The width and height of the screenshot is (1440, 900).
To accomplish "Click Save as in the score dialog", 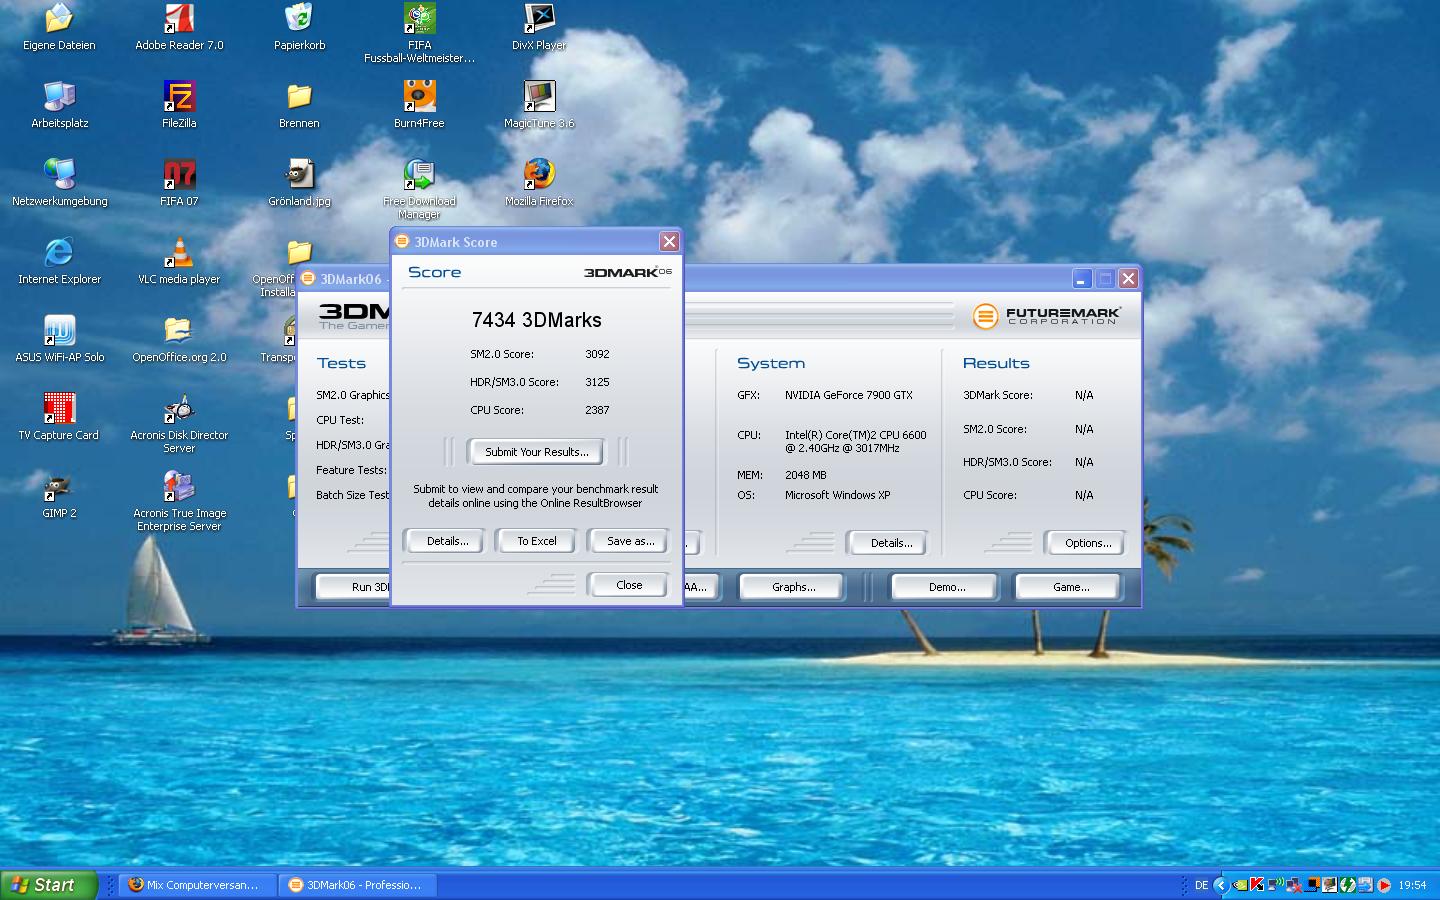I will click(630, 541).
